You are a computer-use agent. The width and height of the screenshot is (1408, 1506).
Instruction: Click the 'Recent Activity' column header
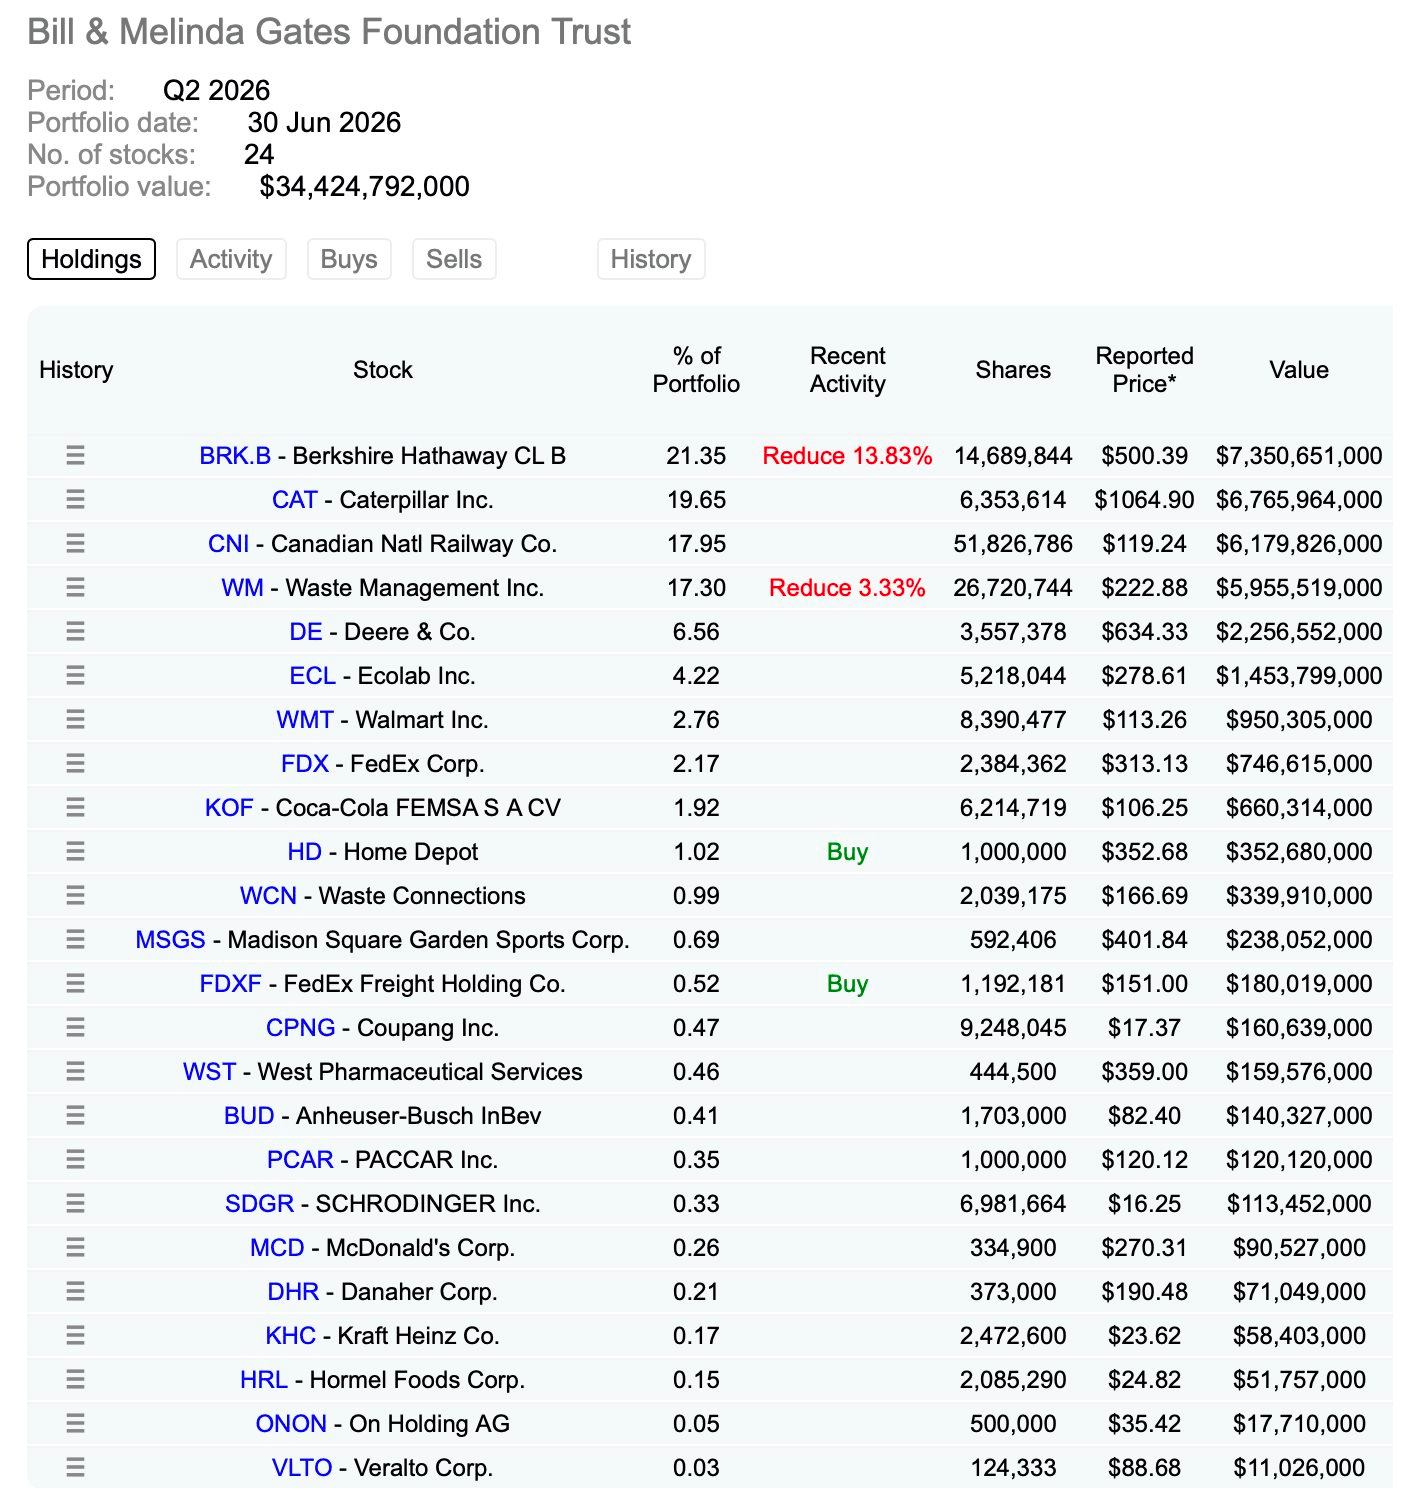coord(848,370)
